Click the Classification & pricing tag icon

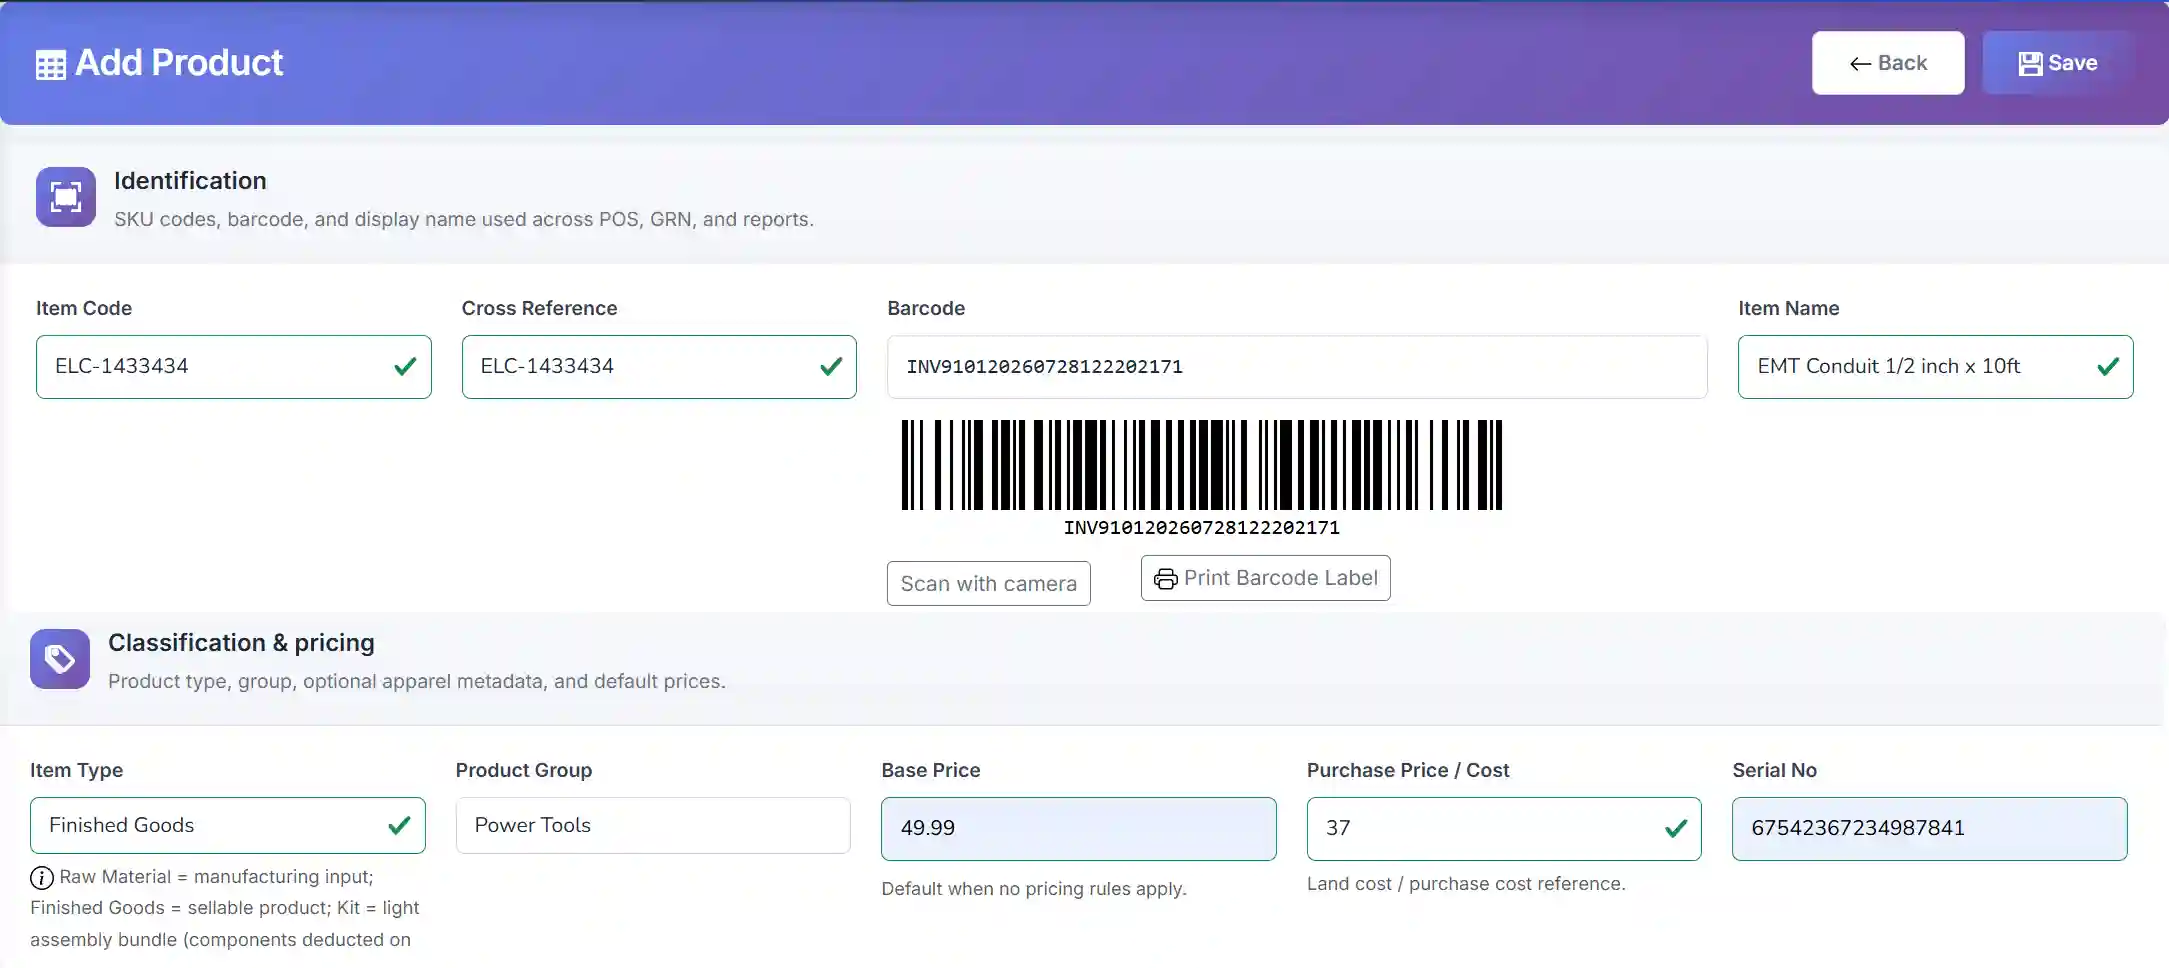tap(60, 659)
